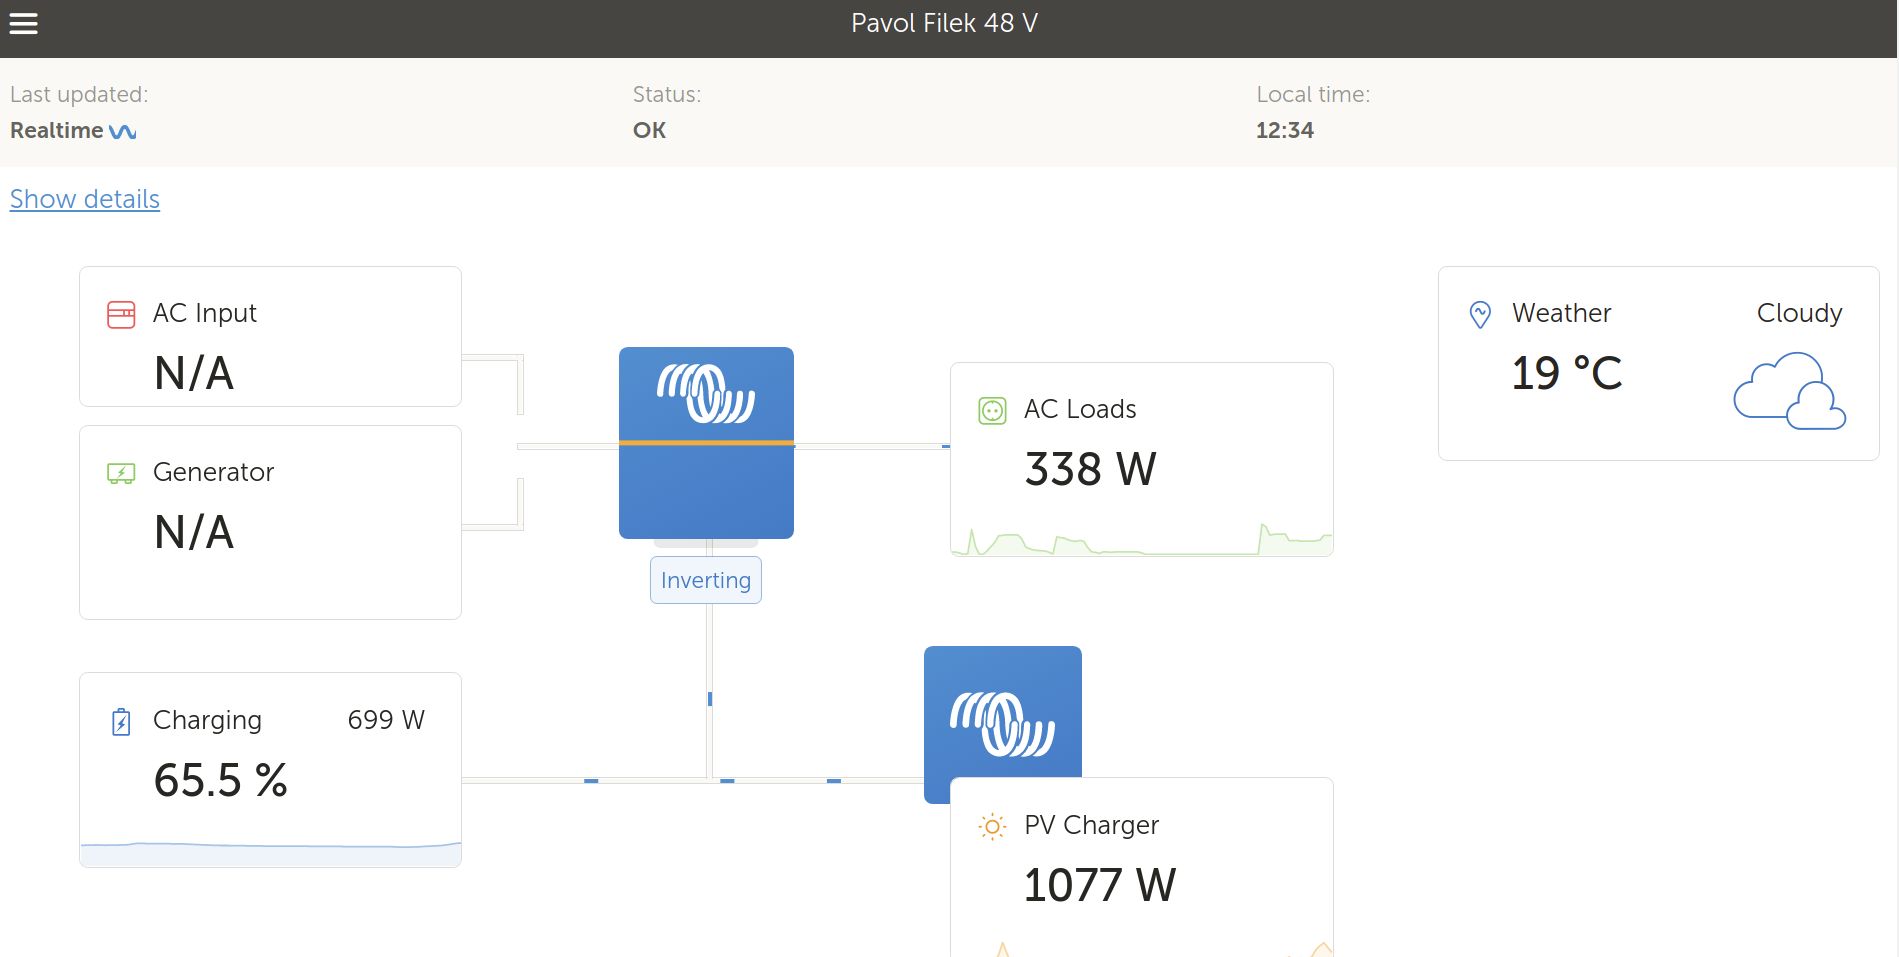Image resolution: width=1899 pixels, height=957 pixels.
Task: Open the PV Charger 1077 W reading
Action: point(1099,885)
